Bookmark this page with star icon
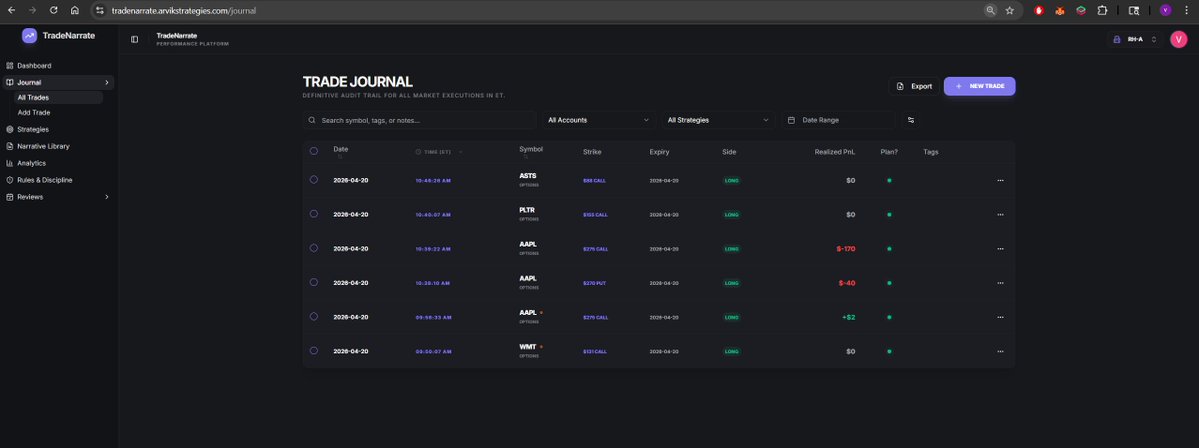Screen dimensions: 1199x448 (1009, 11)
